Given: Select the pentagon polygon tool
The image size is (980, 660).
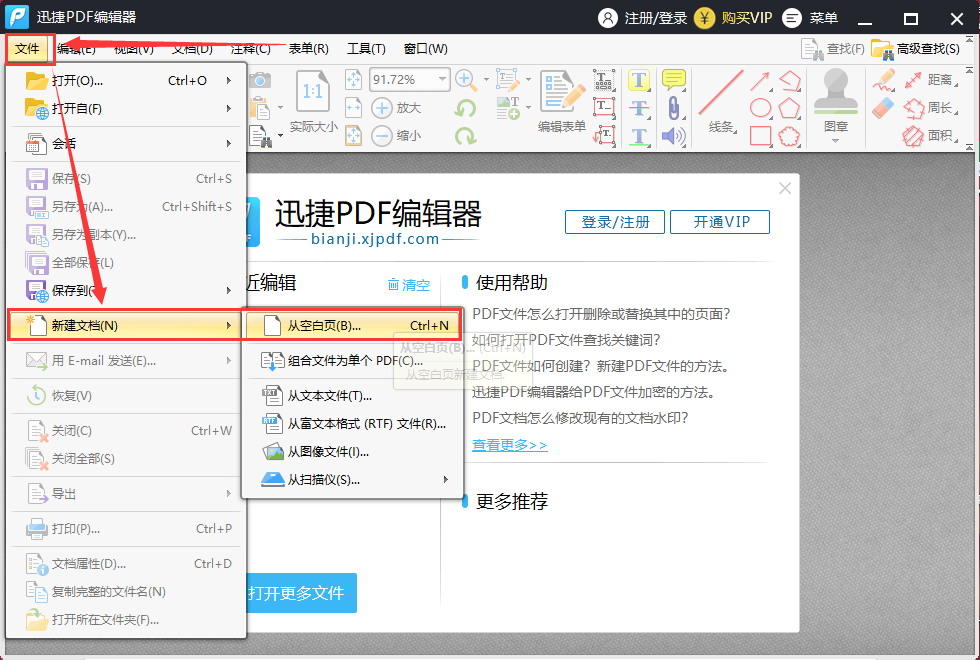Looking at the screenshot, I should point(789,108).
